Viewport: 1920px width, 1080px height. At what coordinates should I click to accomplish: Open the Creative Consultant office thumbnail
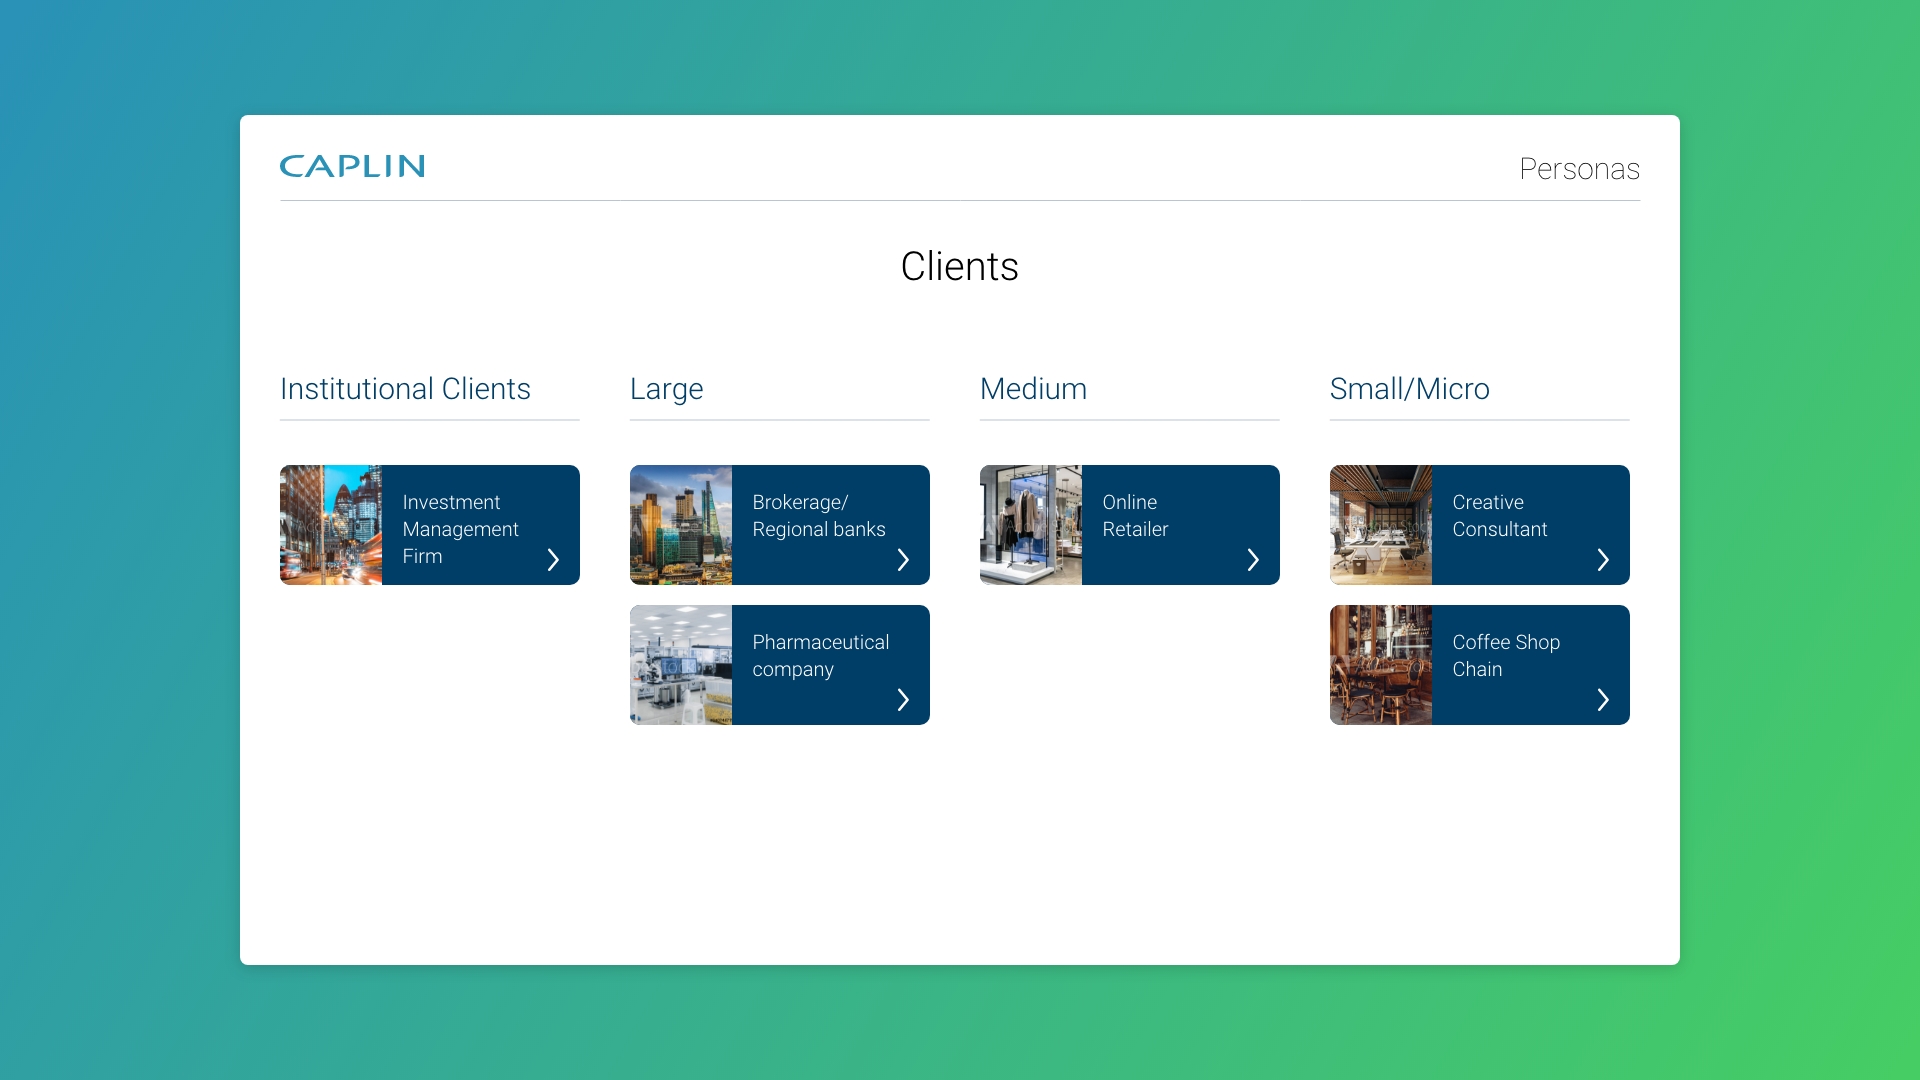click(x=1381, y=525)
